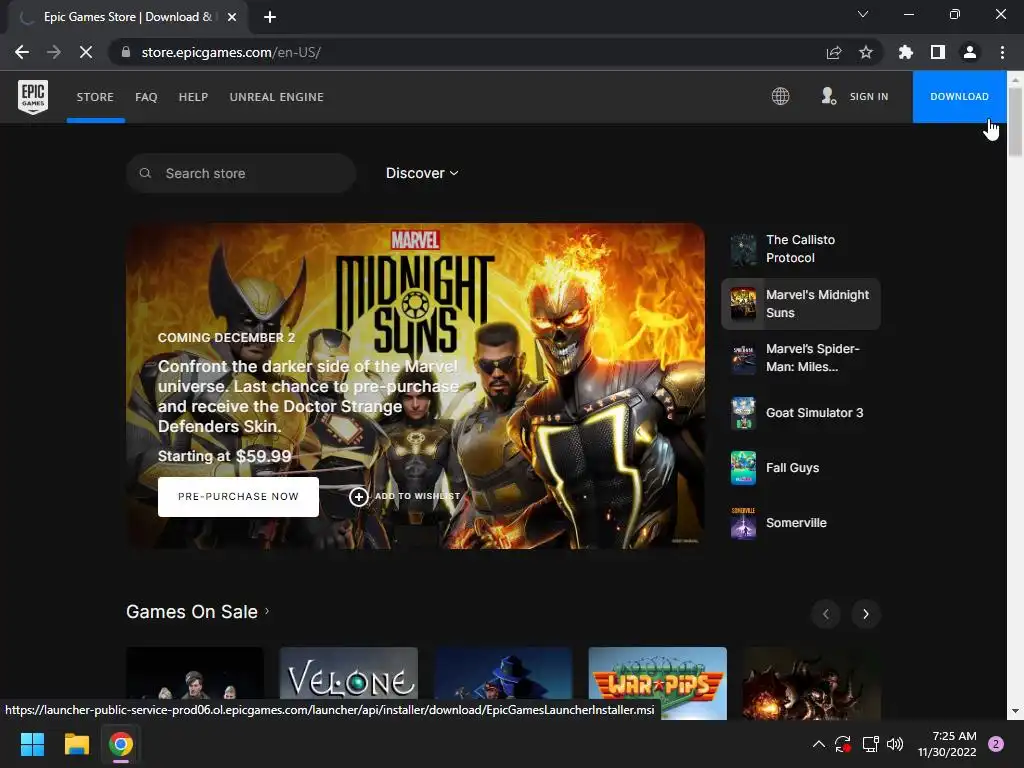The height and width of the screenshot is (768, 1024).
Task: Bookmark this page with the star icon
Action: (866, 52)
